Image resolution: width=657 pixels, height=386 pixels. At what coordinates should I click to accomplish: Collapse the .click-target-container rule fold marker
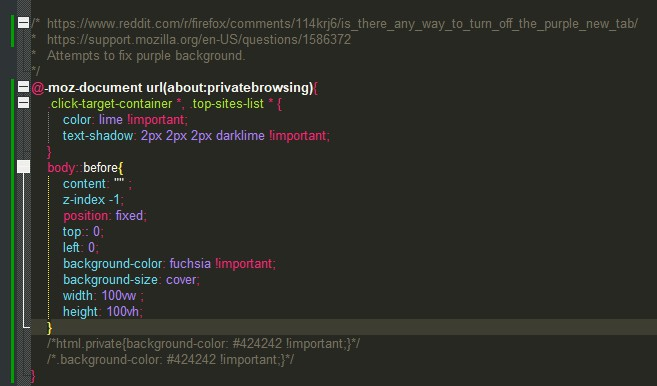[x=23, y=103]
